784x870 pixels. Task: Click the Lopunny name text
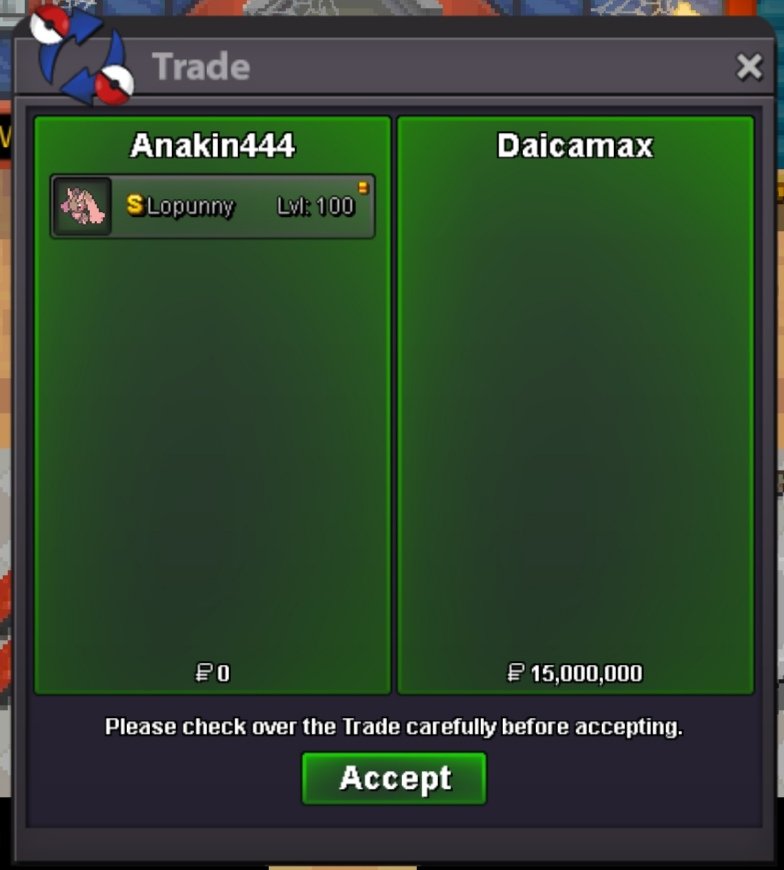click(x=190, y=206)
